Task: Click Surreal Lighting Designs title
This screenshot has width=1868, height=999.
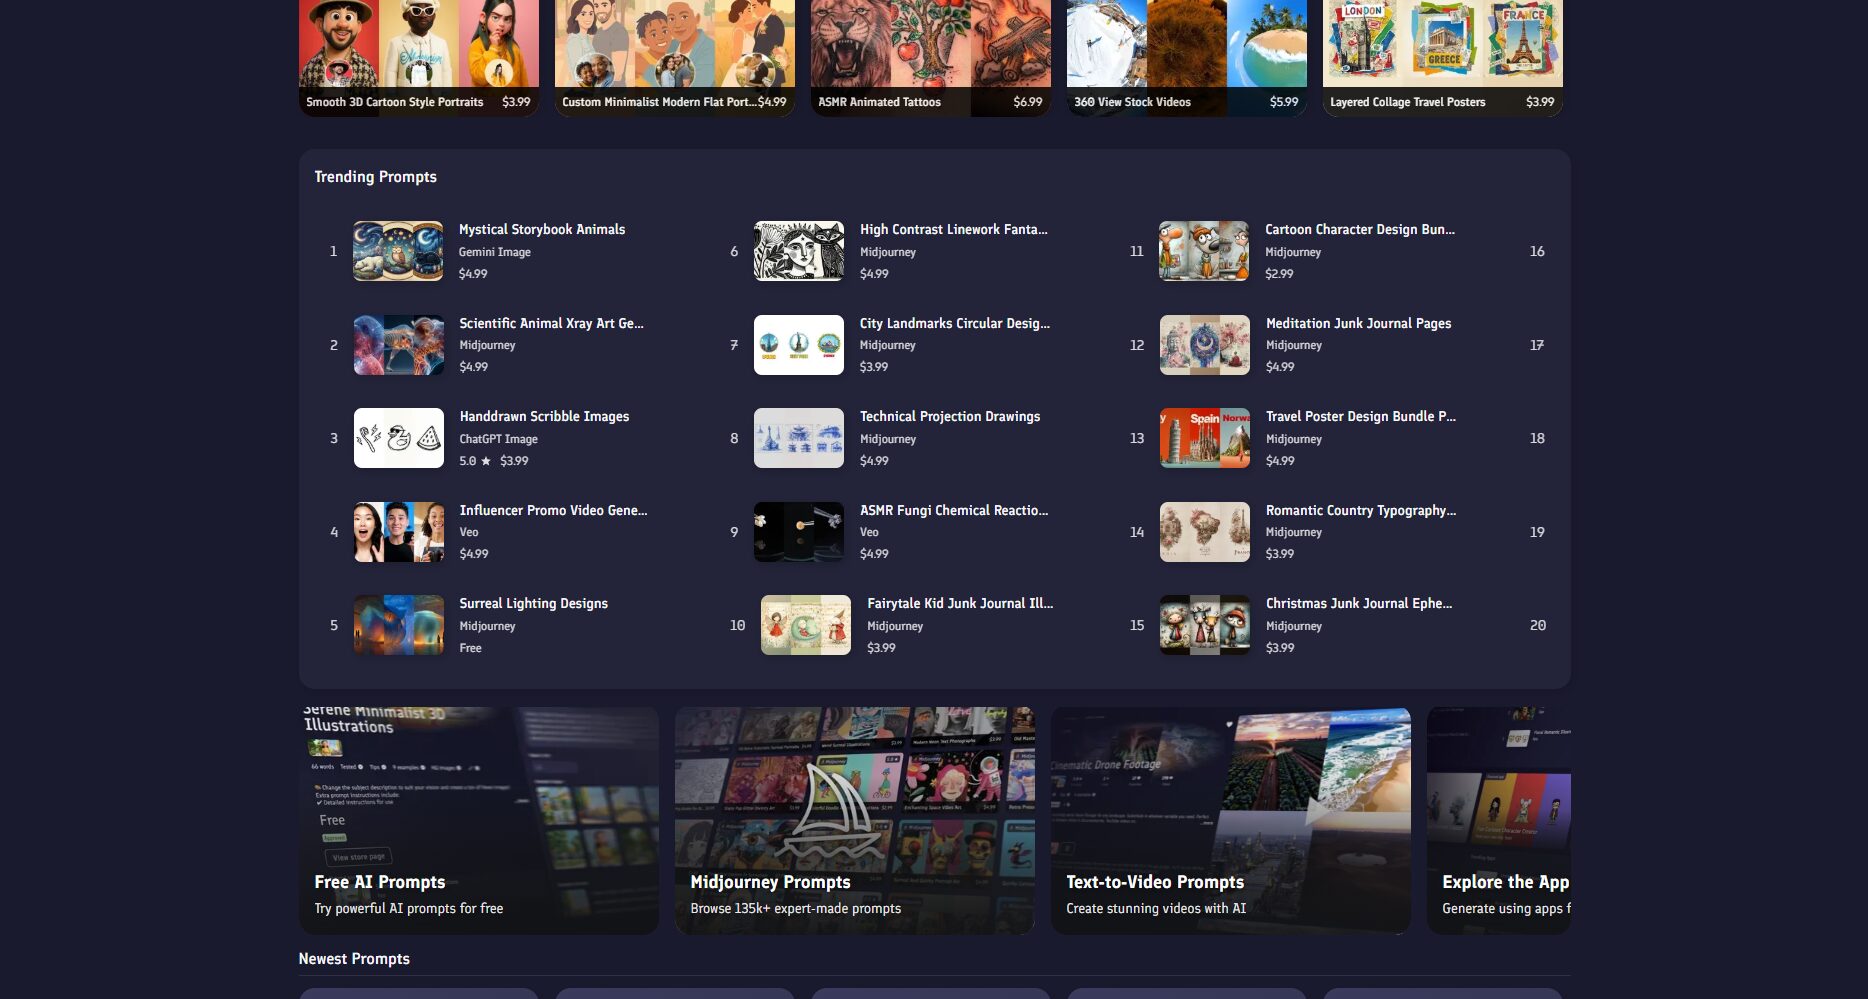Action: pos(533,603)
